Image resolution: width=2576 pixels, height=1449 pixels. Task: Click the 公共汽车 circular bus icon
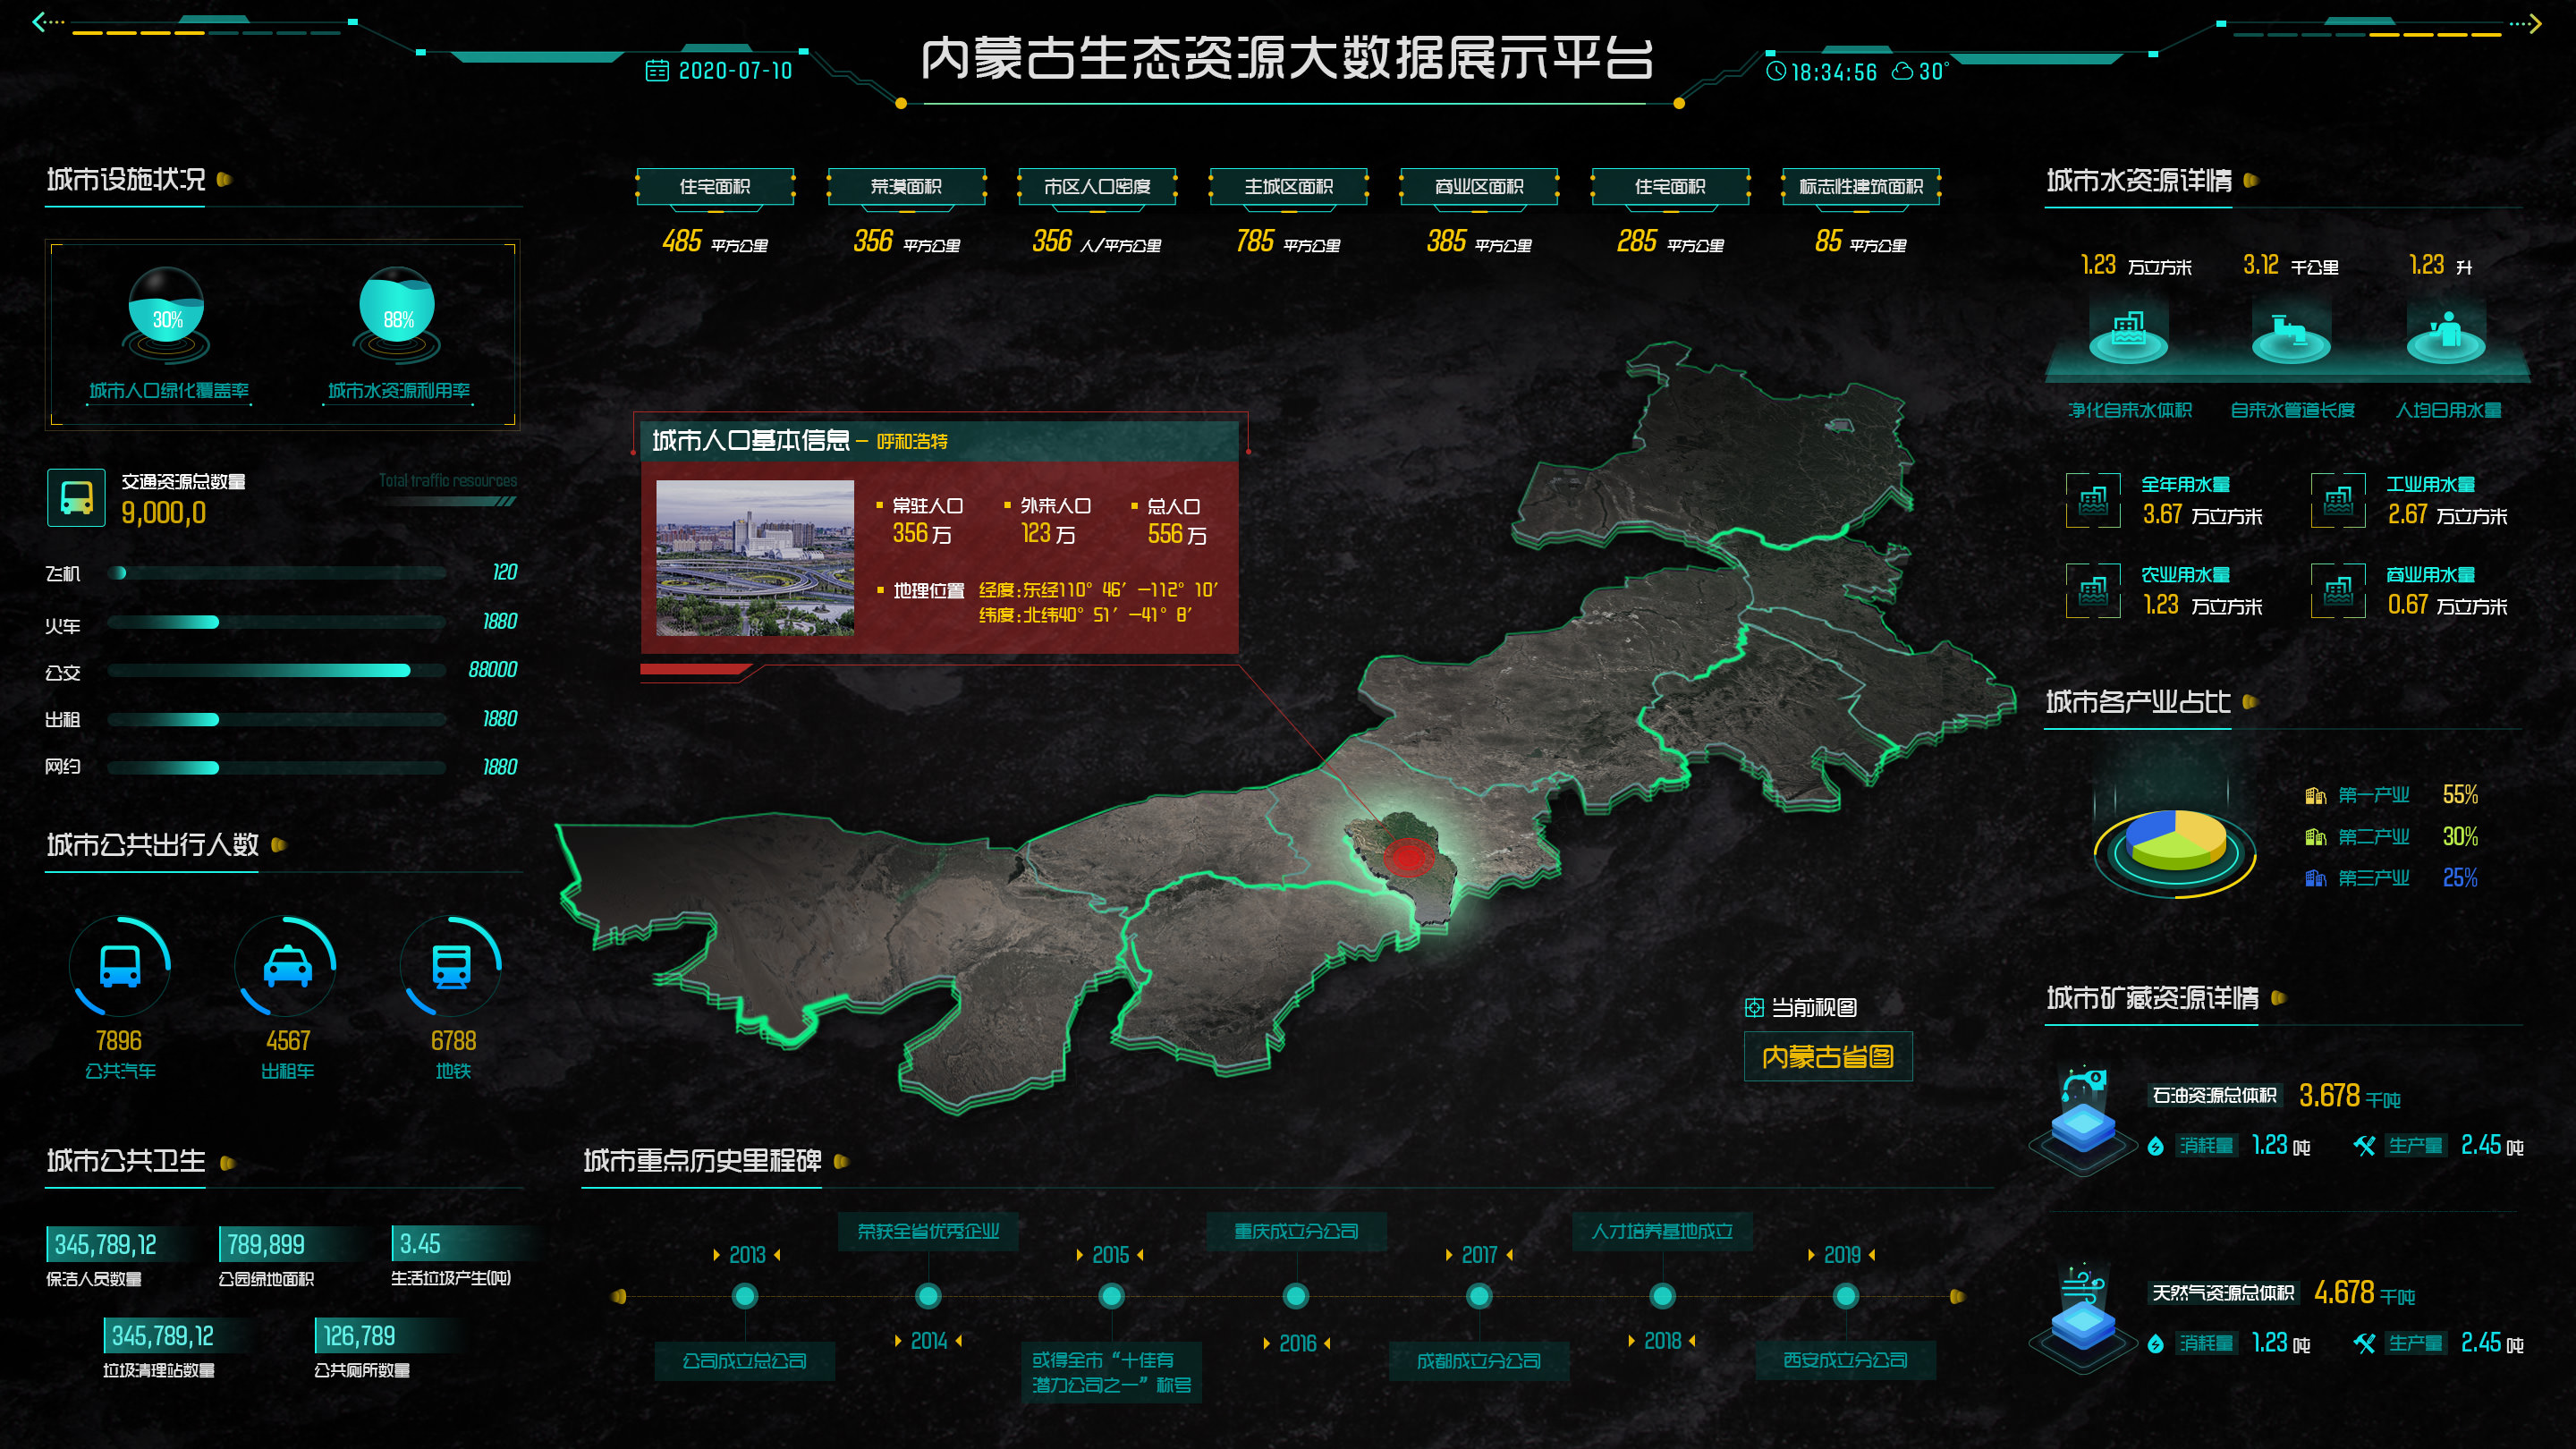pos(120,966)
